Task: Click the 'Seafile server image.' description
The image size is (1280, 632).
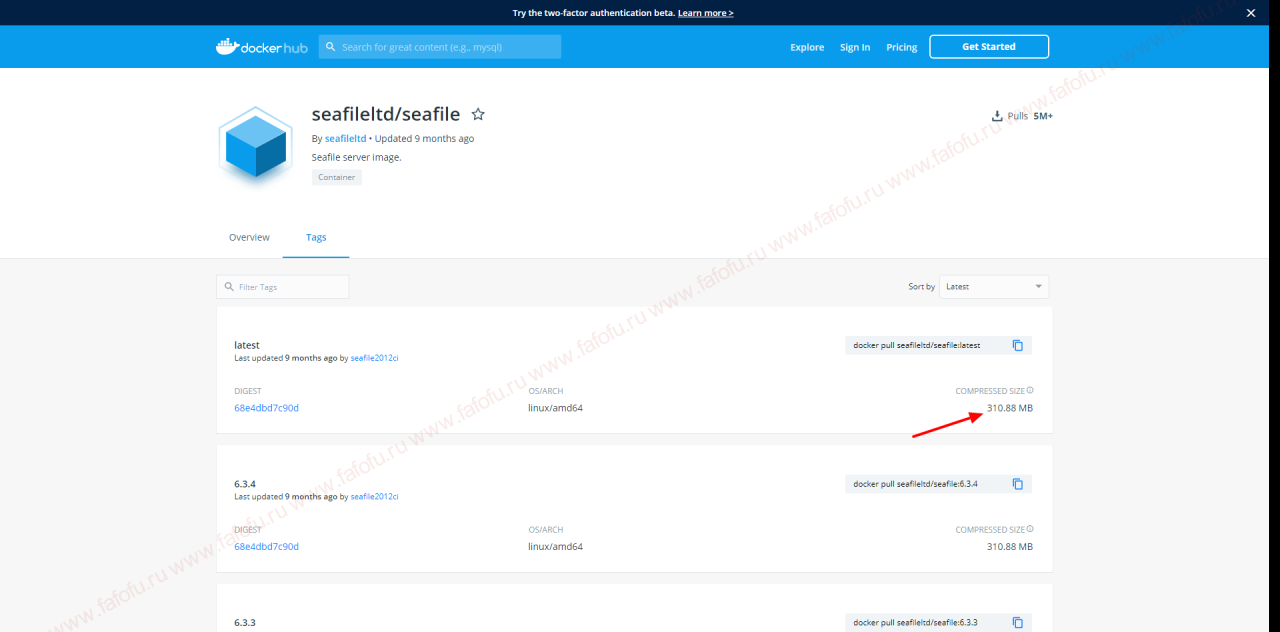Action: click(x=357, y=157)
